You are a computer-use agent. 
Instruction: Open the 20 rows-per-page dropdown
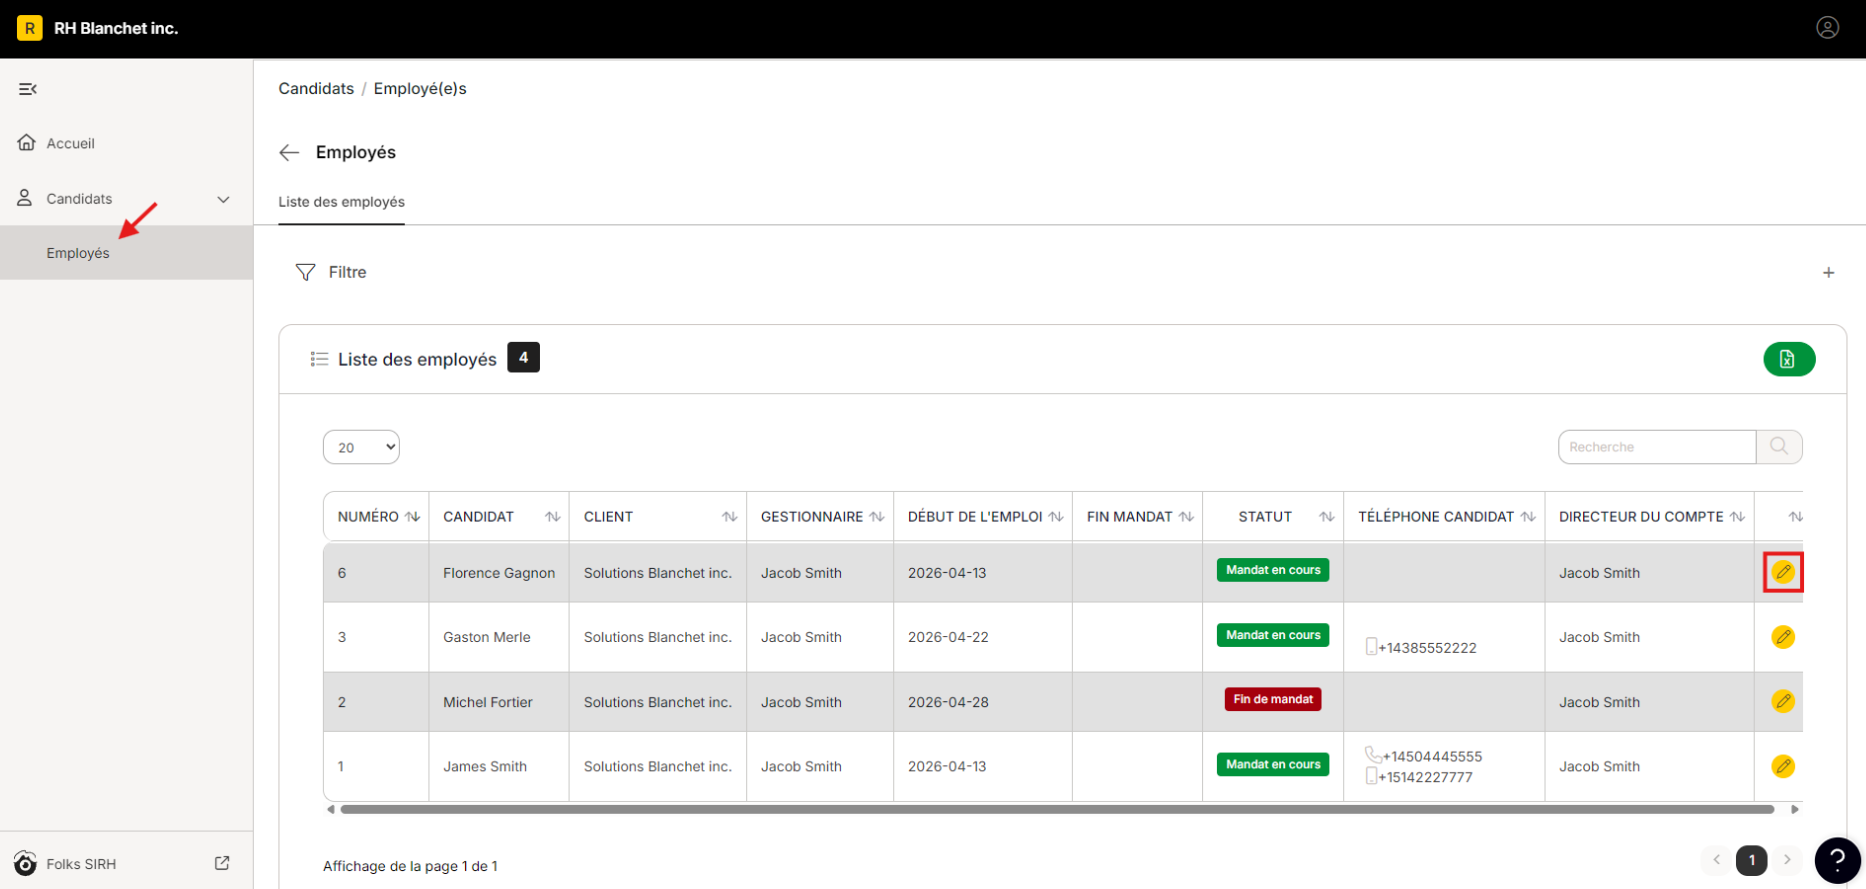click(361, 447)
